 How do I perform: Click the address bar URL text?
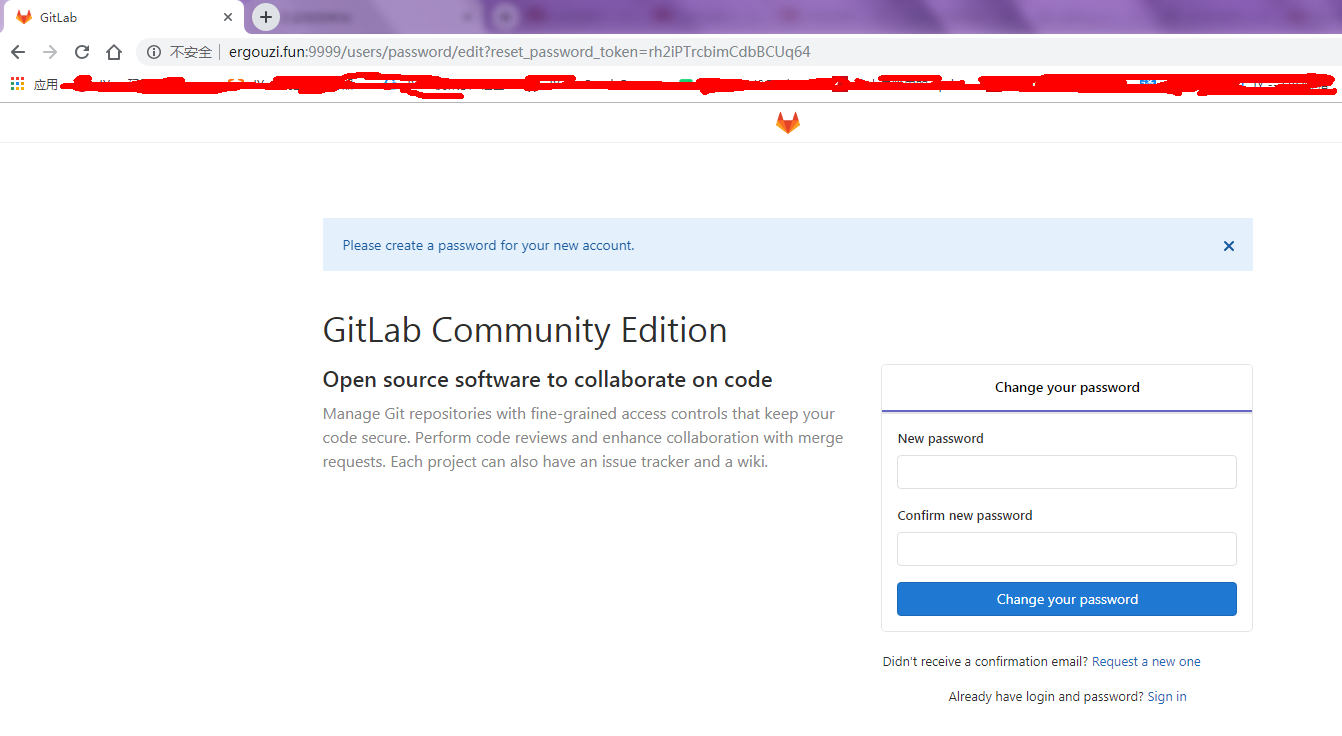point(519,52)
